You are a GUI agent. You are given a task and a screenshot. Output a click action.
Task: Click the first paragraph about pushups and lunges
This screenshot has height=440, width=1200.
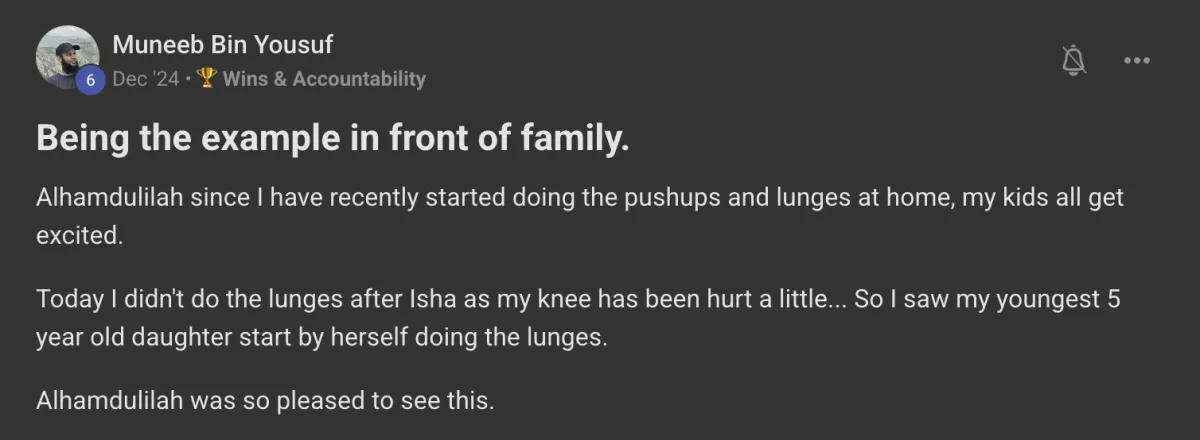click(580, 198)
